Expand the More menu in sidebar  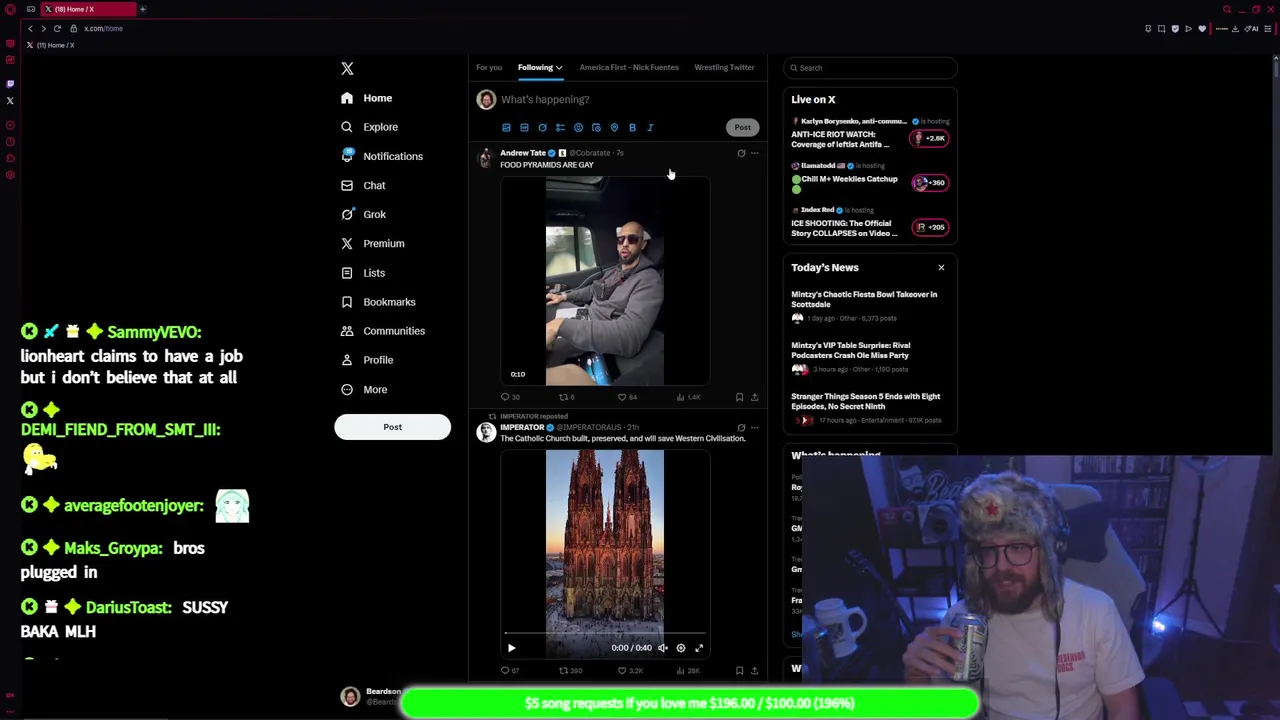(x=364, y=389)
